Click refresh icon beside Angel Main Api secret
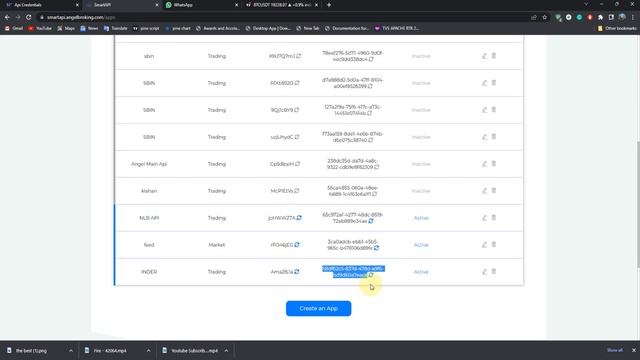Image resolution: width=640 pixels, height=360 pixels. coord(376,167)
